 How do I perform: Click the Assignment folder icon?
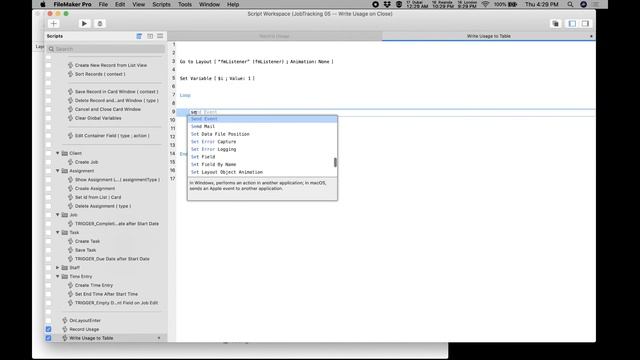[64, 171]
